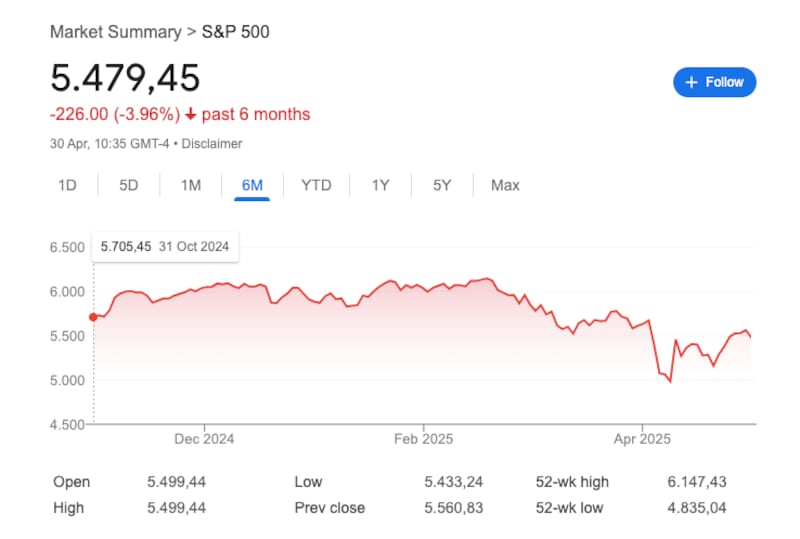Select the 6M time range tab
Image resolution: width=800 pixels, height=539 pixels.
pos(252,185)
